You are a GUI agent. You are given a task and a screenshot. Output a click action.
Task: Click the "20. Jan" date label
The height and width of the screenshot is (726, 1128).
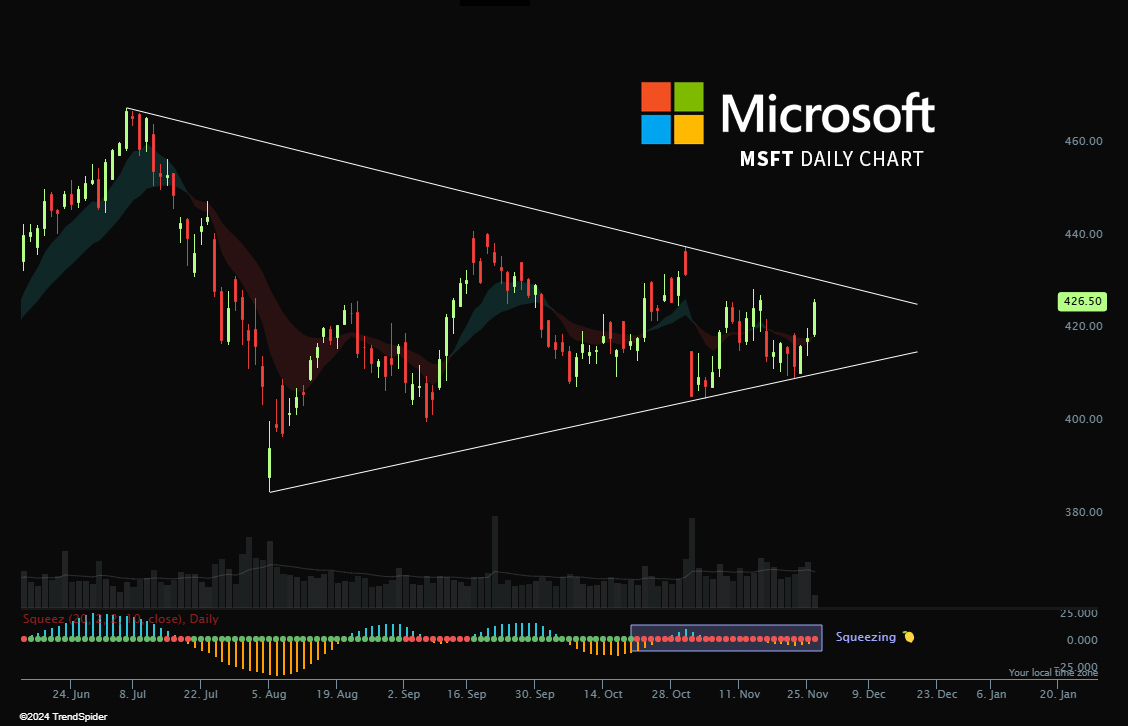coord(1058,694)
